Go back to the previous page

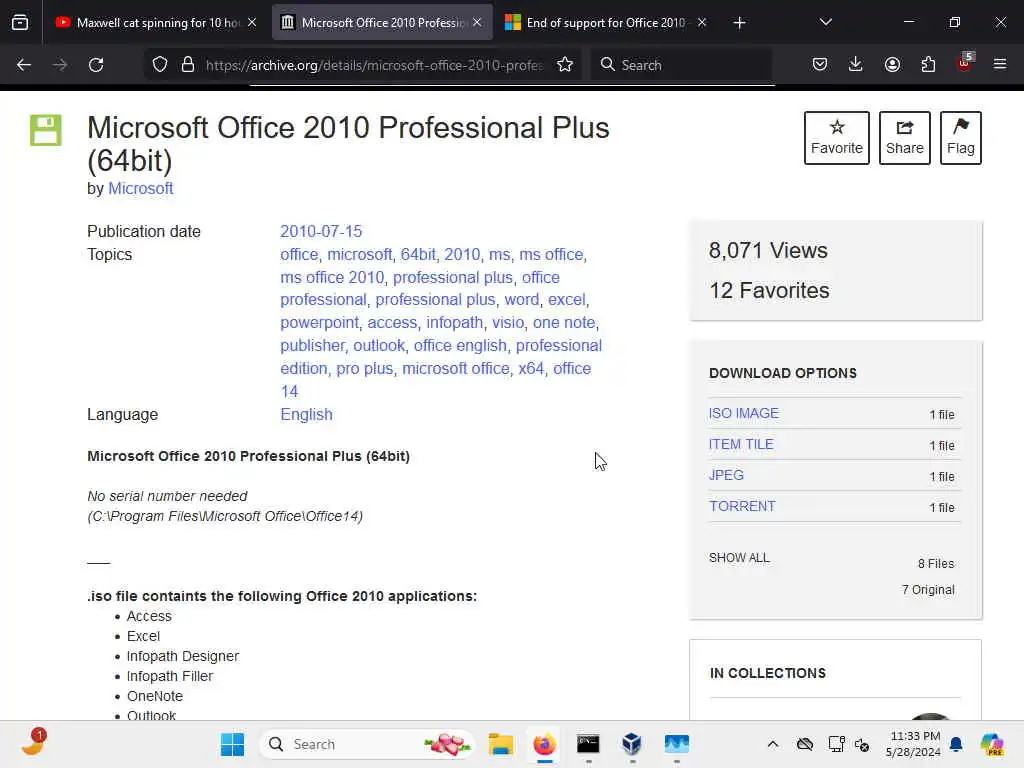(24, 65)
